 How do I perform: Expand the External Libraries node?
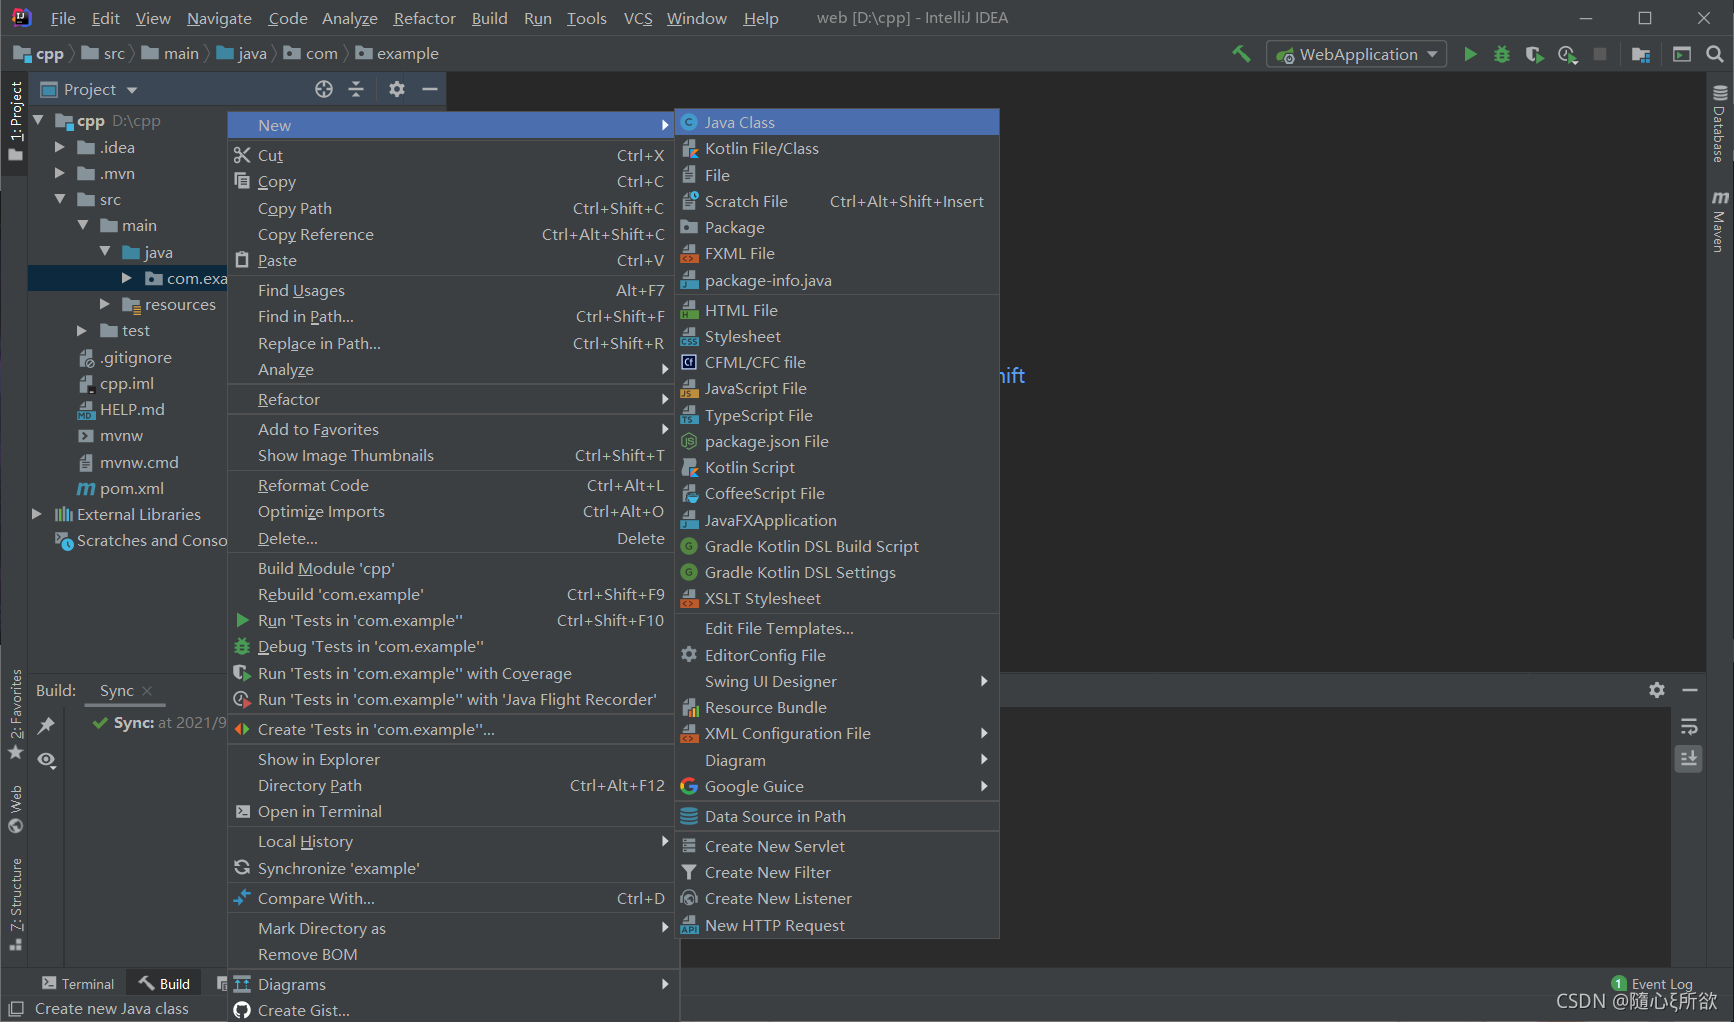tap(37, 514)
